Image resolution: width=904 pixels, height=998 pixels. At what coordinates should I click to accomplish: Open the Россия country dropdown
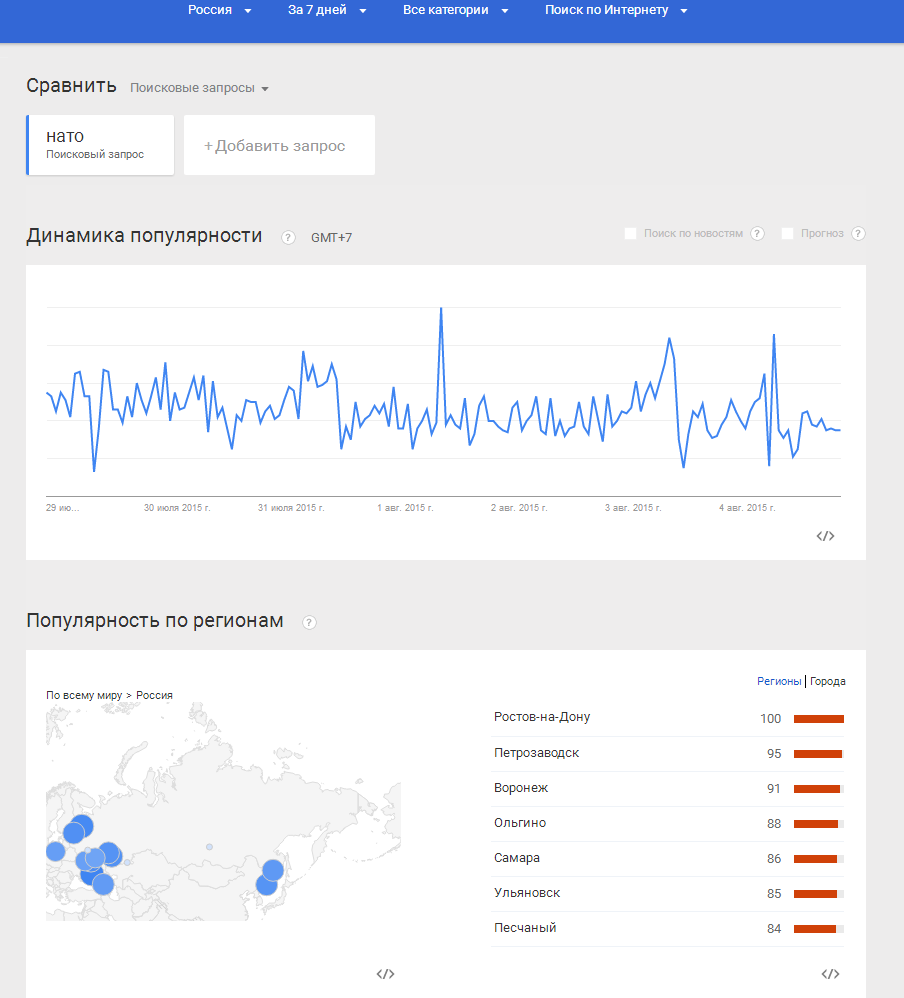[x=219, y=11]
